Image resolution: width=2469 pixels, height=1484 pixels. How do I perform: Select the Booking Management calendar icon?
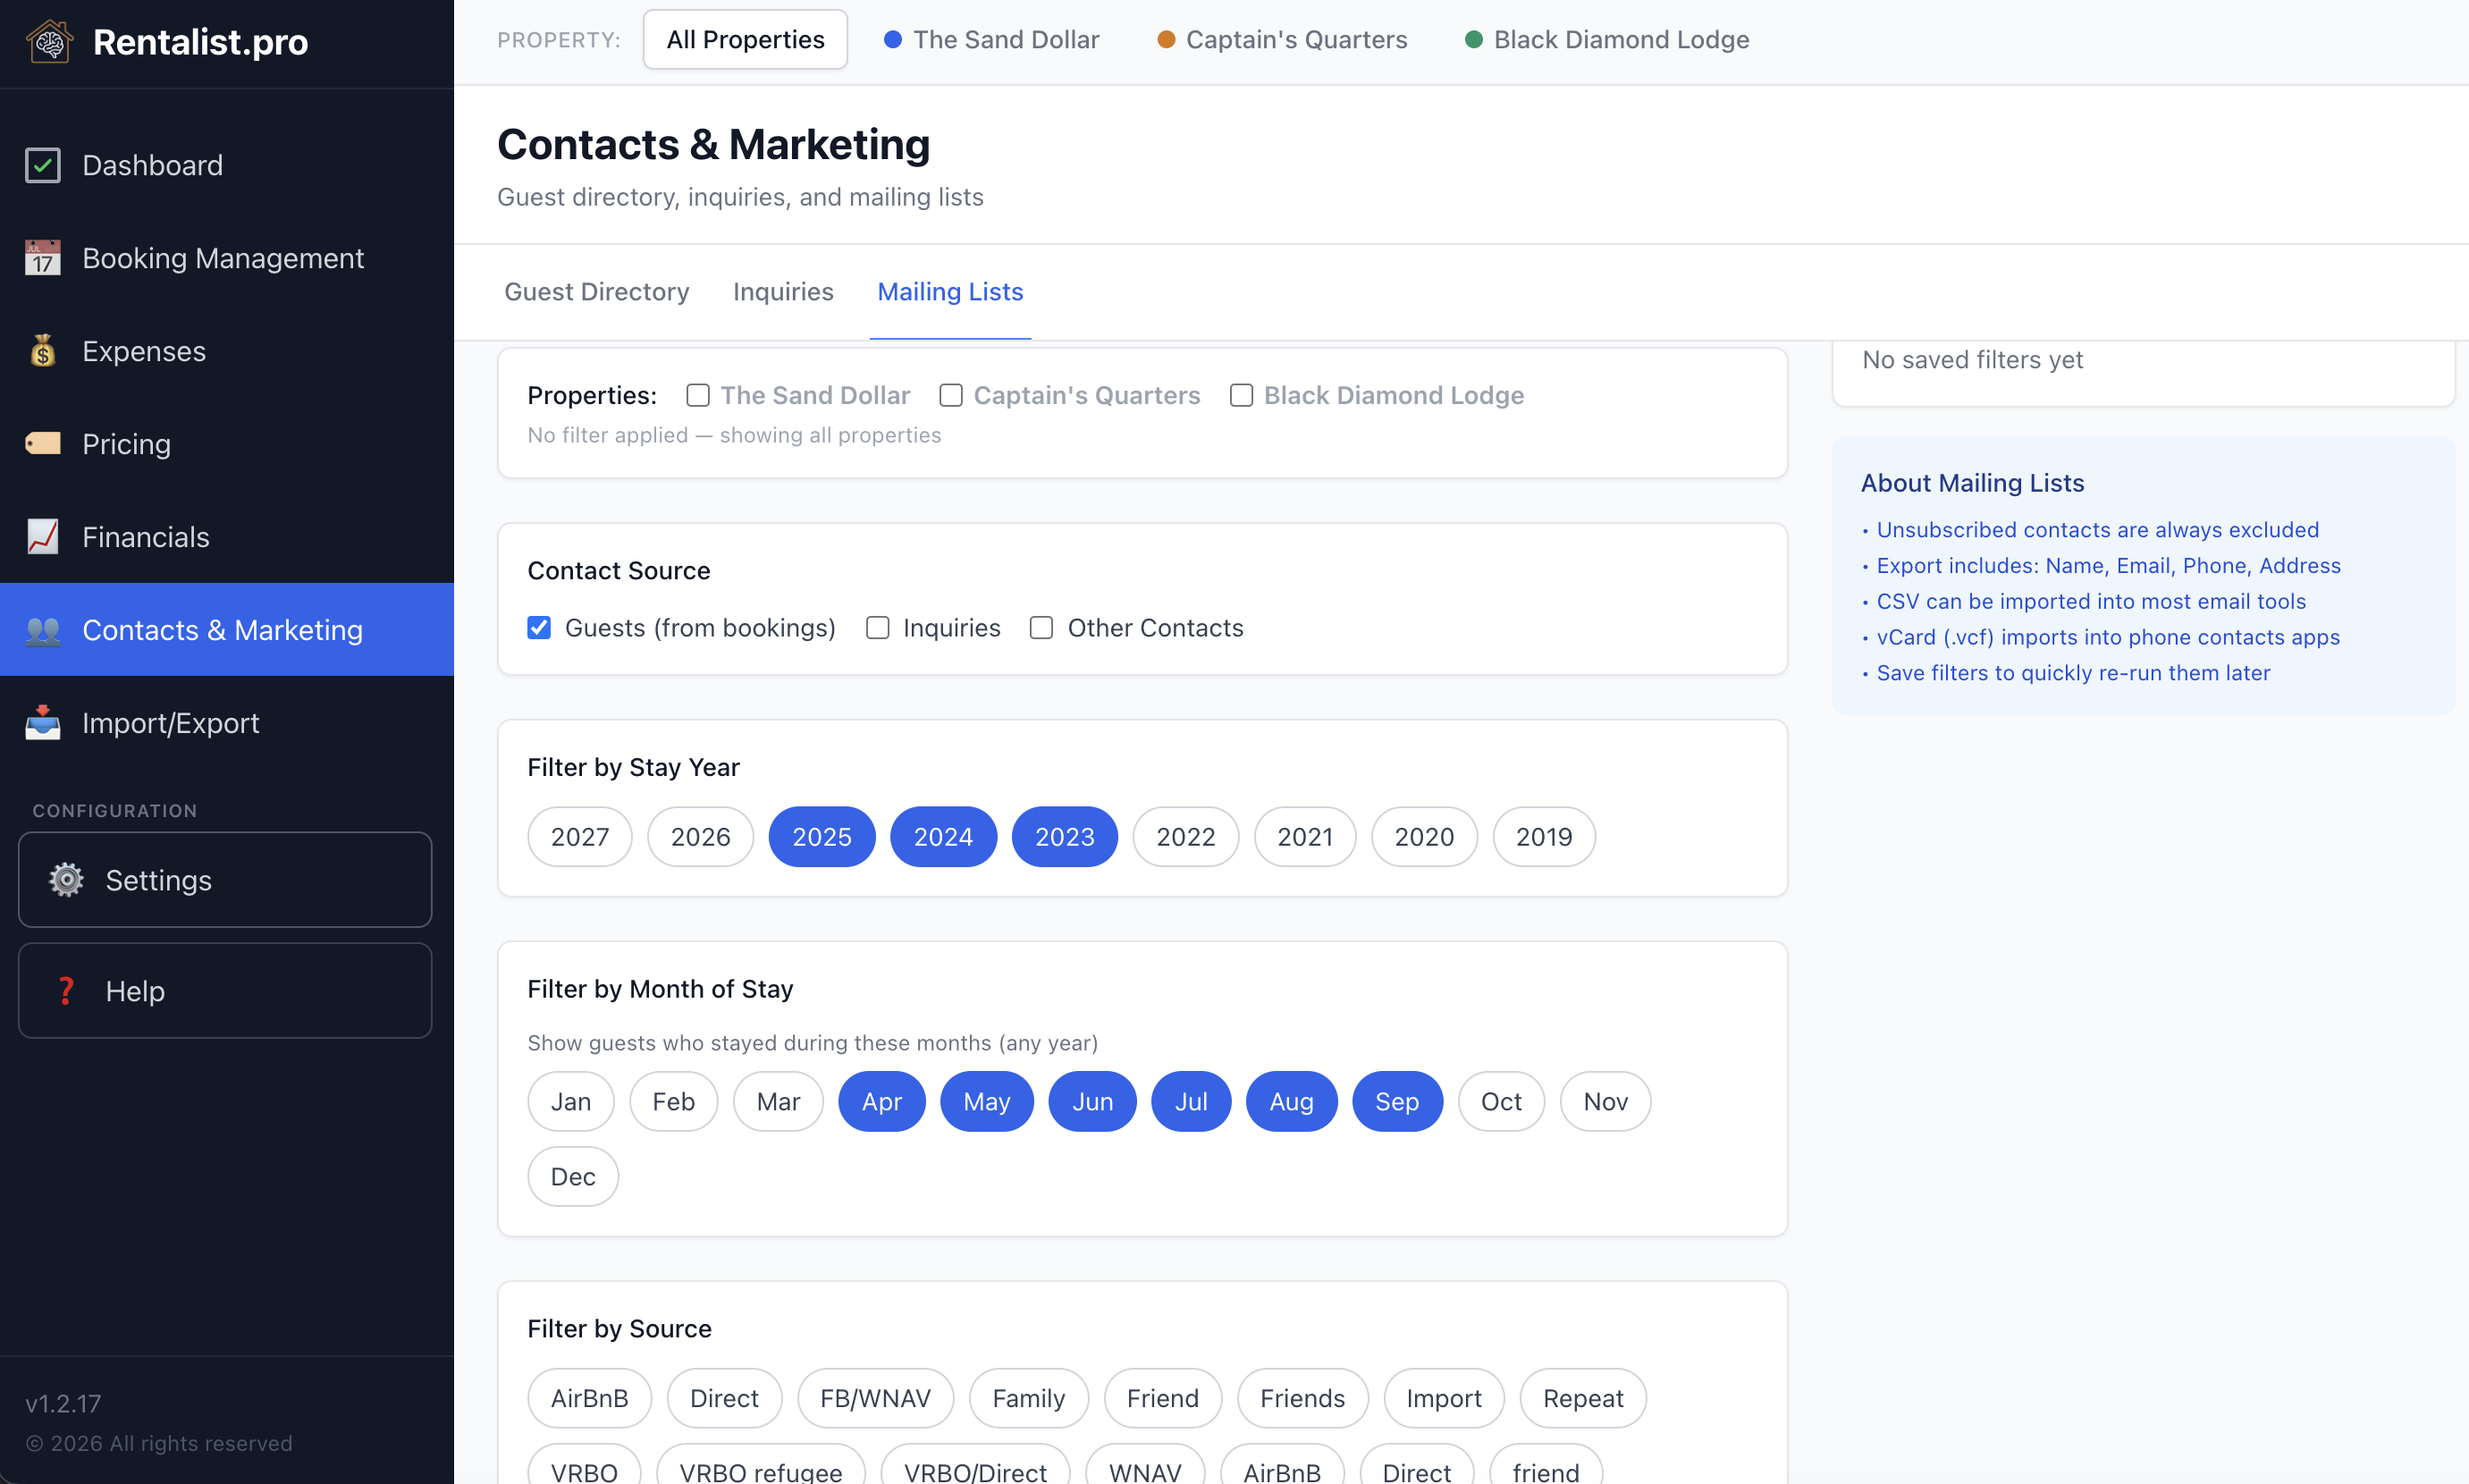pyautogui.click(x=42, y=258)
